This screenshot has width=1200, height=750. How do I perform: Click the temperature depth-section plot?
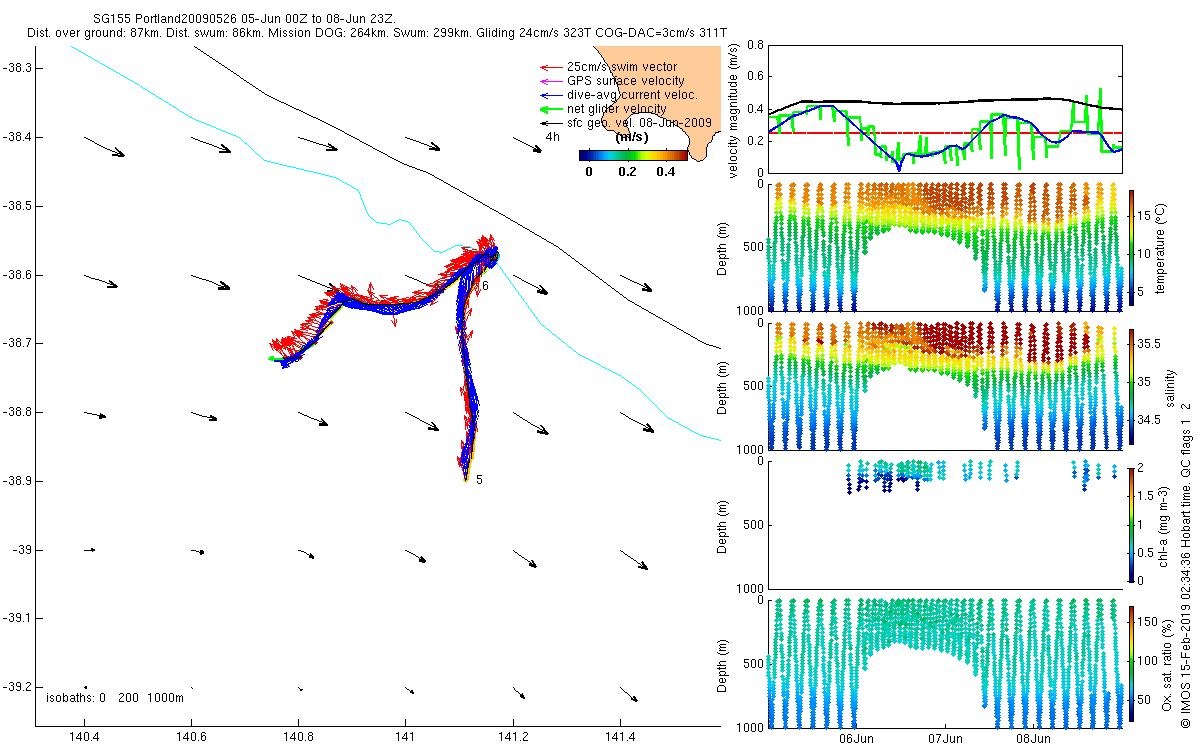point(945,247)
